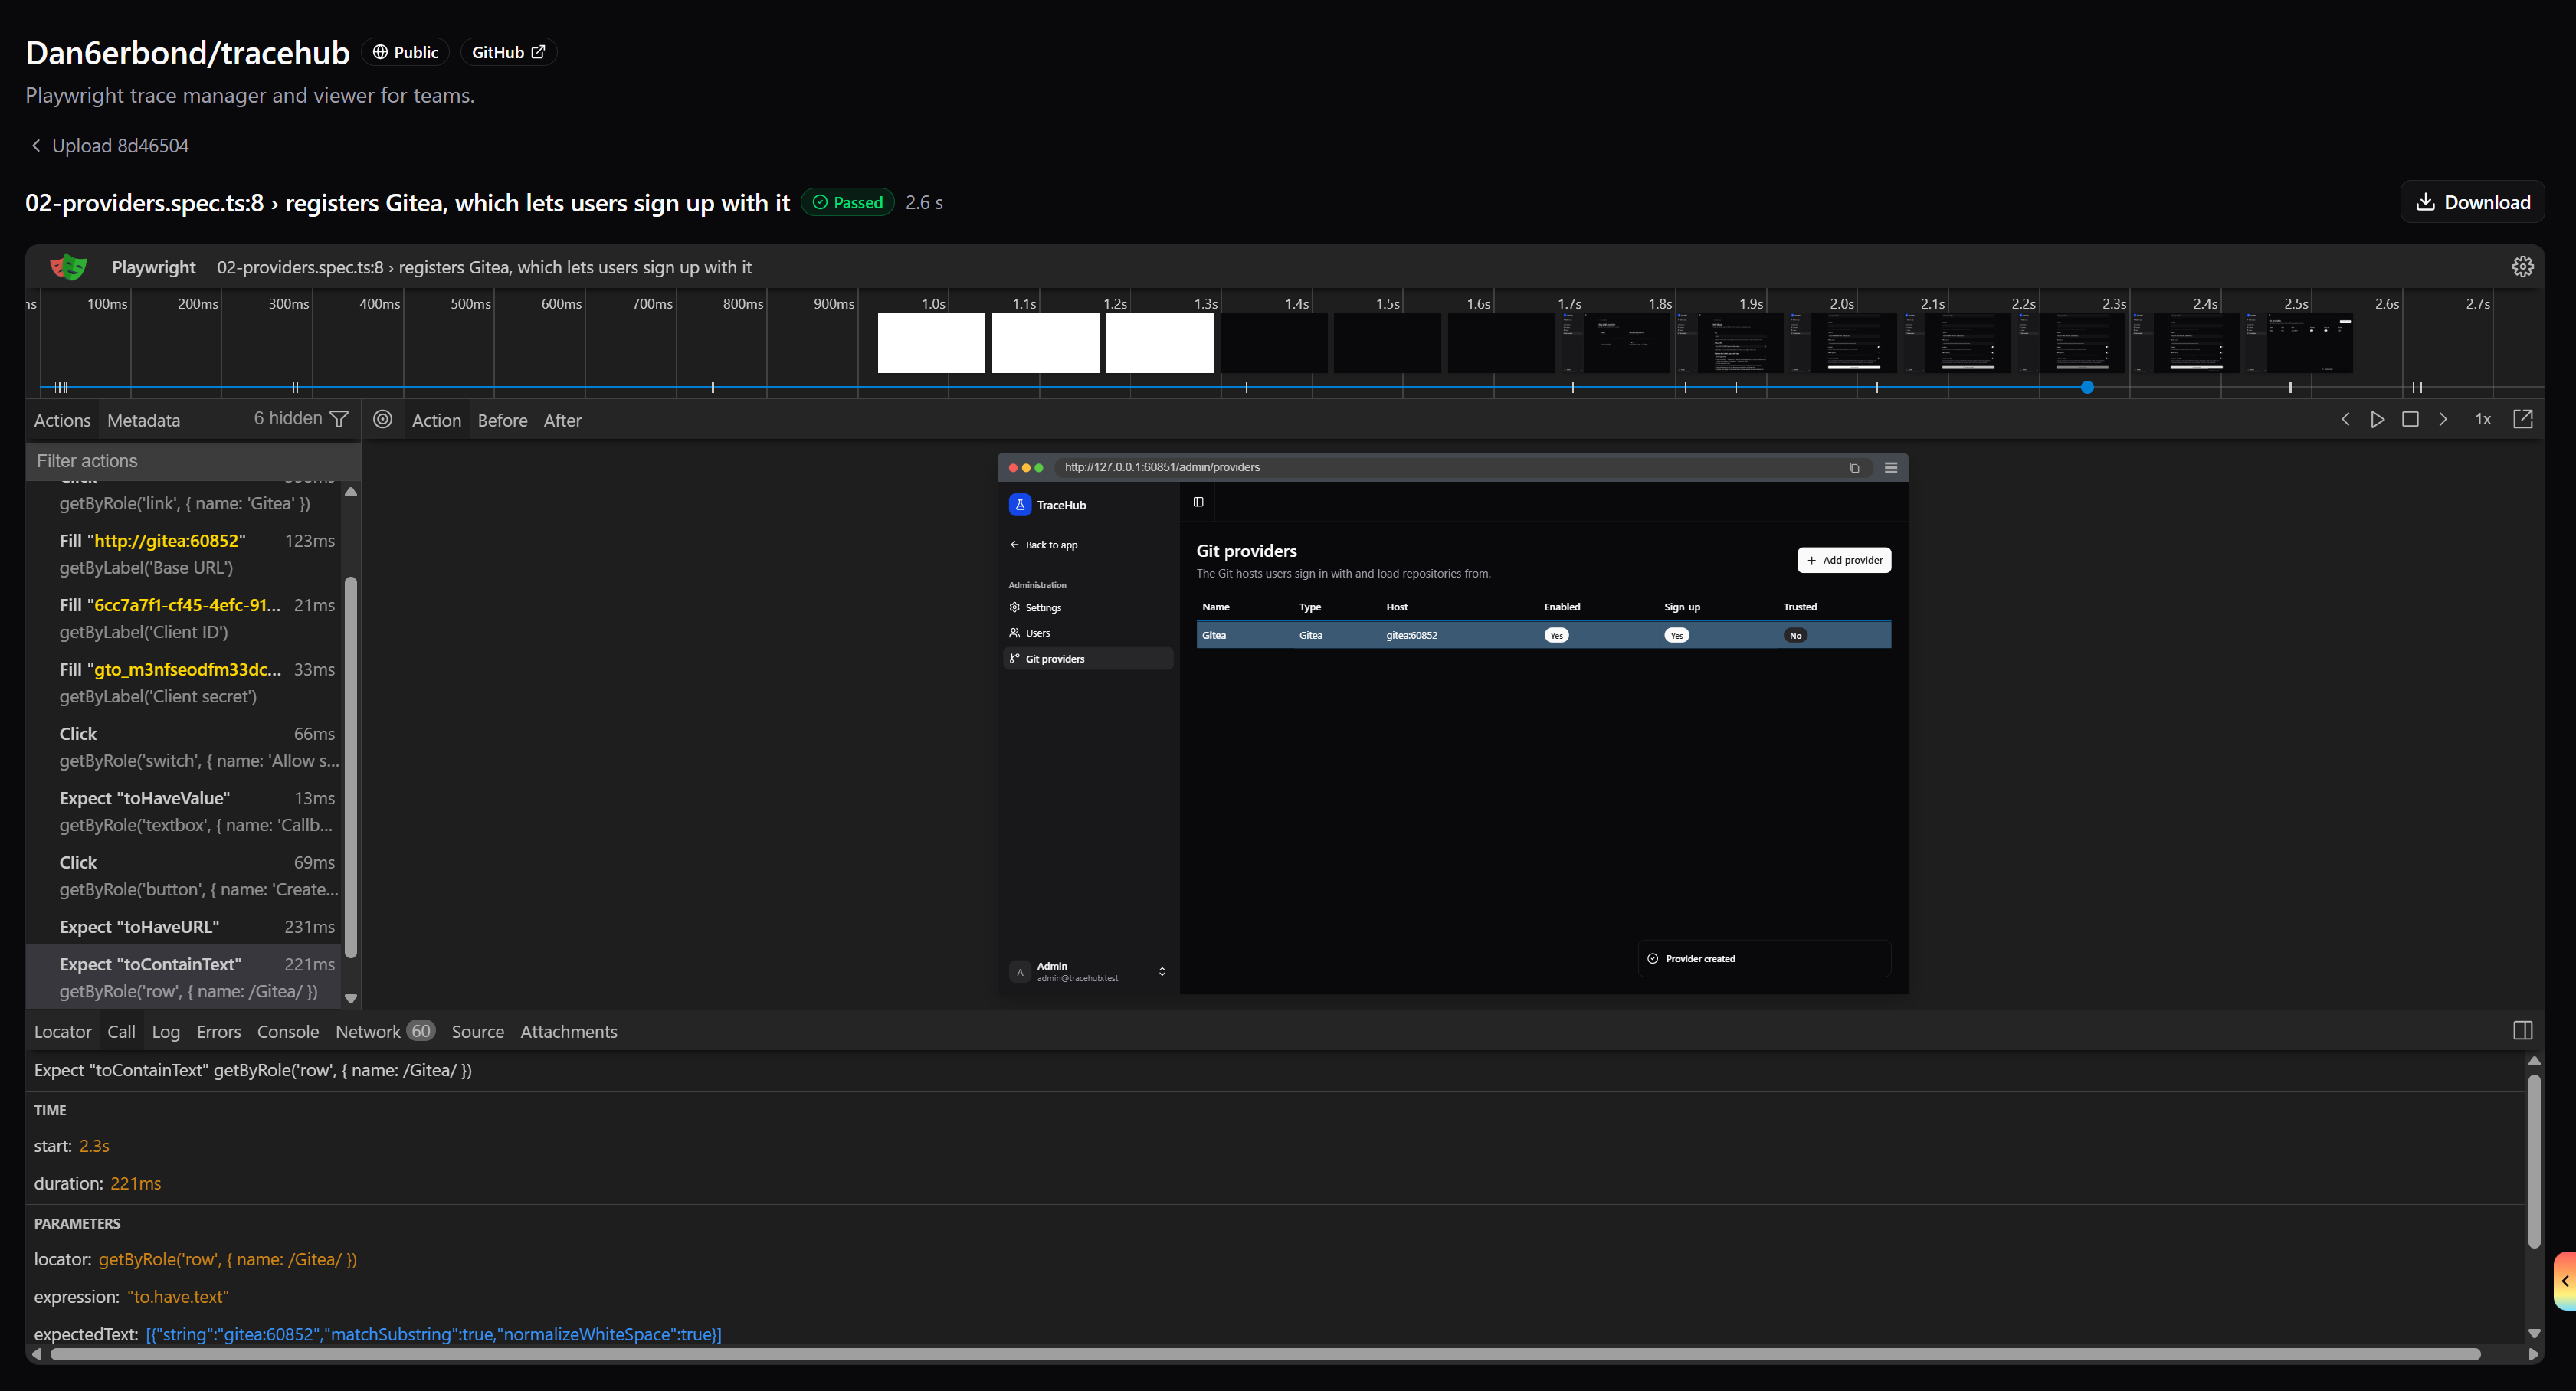Image resolution: width=2576 pixels, height=1391 pixels.
Task: Click the blue timeline position marker
Action: [x=2087, y=387]
